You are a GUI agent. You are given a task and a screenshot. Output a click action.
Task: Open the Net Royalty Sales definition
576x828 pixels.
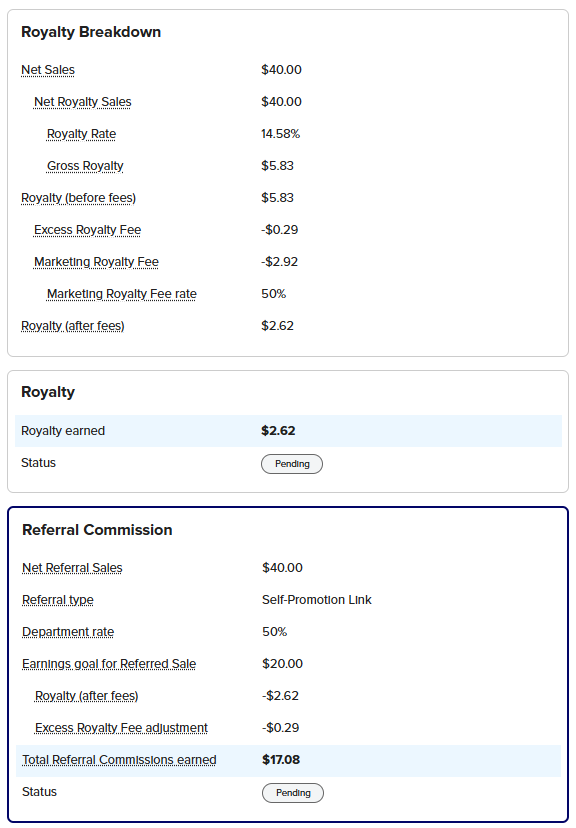(82, 102)
